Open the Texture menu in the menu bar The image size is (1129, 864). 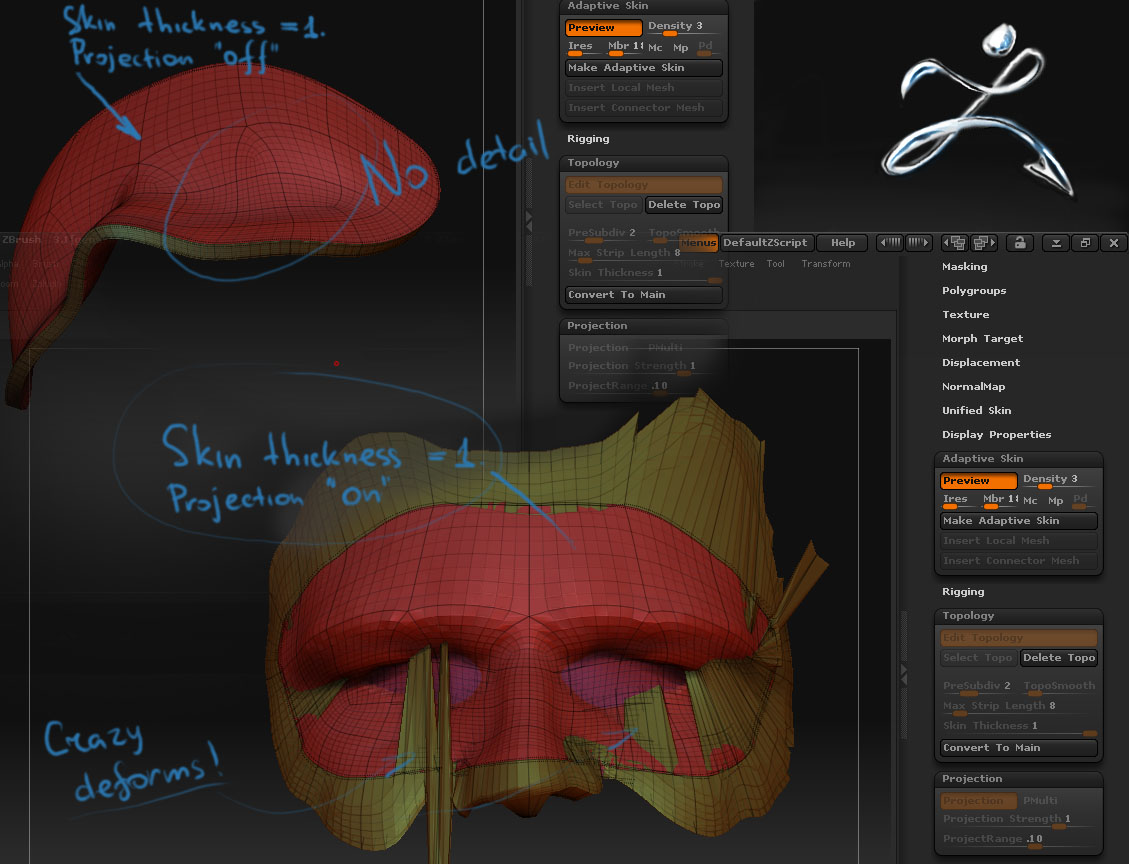(x=736, y=264)
